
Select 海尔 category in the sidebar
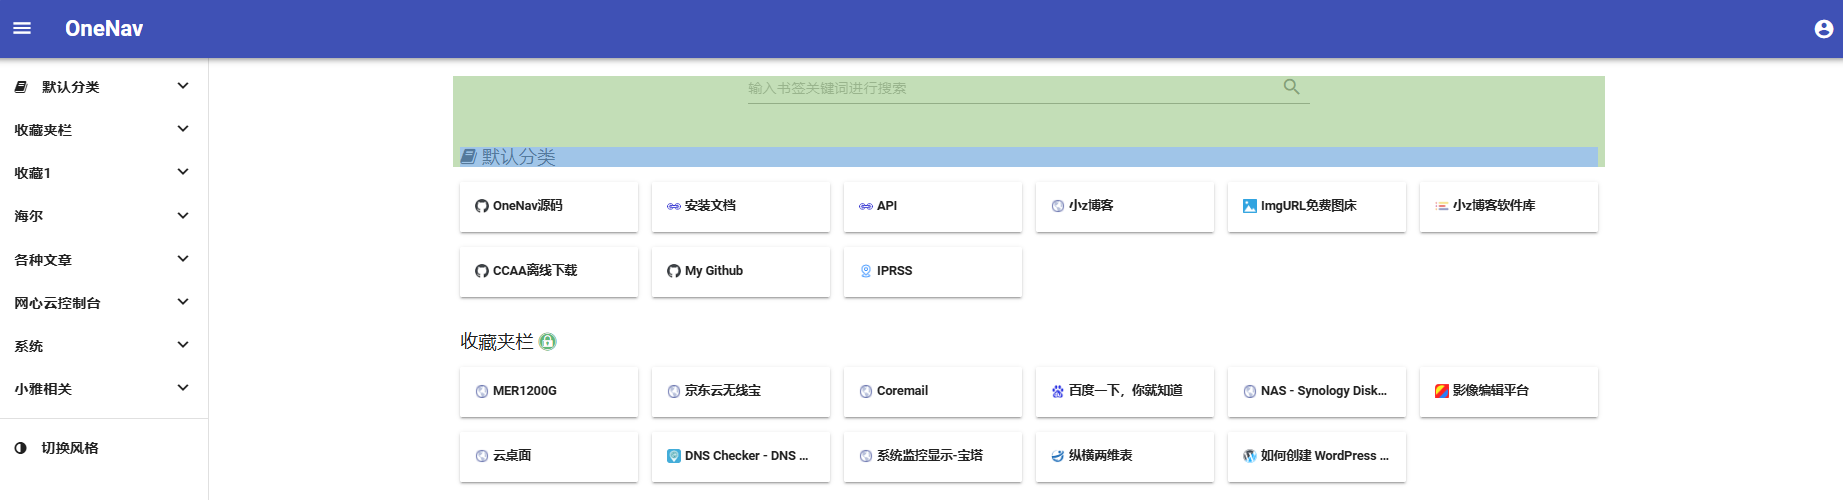[x=29, y=216]
